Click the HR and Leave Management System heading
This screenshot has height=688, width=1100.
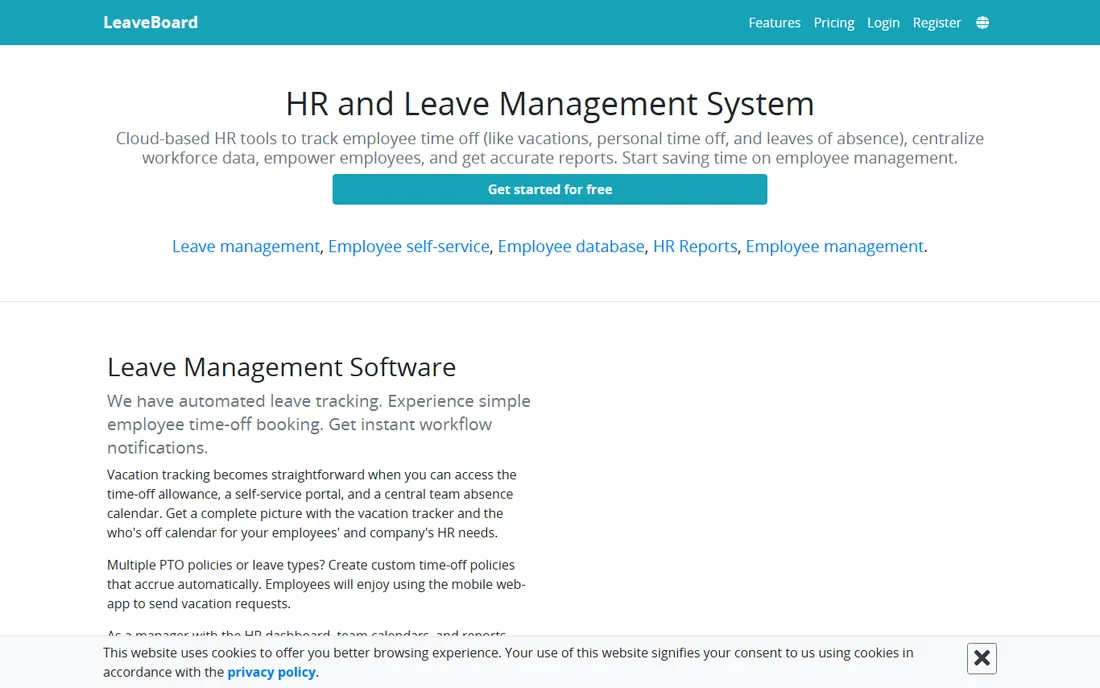(x=549, y=104)
